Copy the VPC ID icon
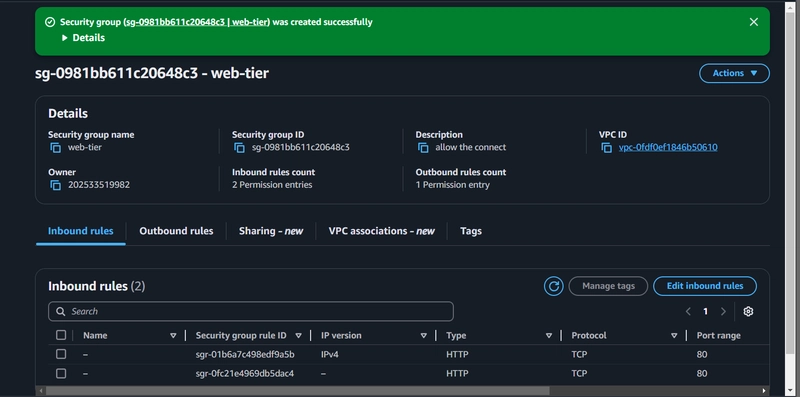This screenshot has width=800, height=397. click(x=606, y=147)
